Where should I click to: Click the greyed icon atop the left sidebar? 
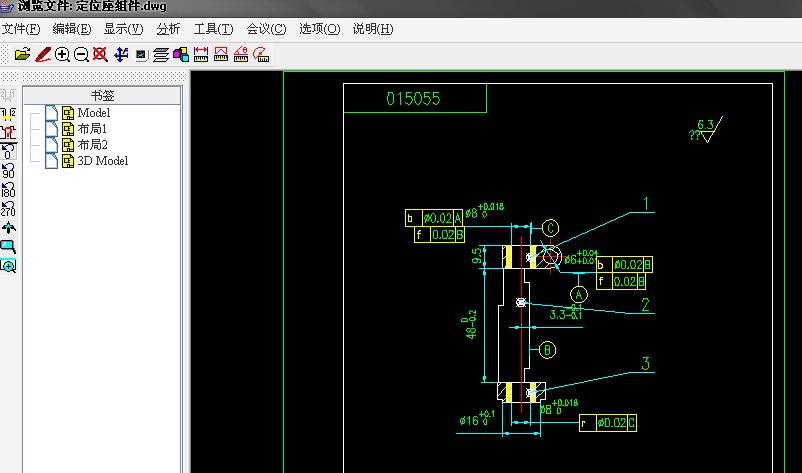[8, 95]
